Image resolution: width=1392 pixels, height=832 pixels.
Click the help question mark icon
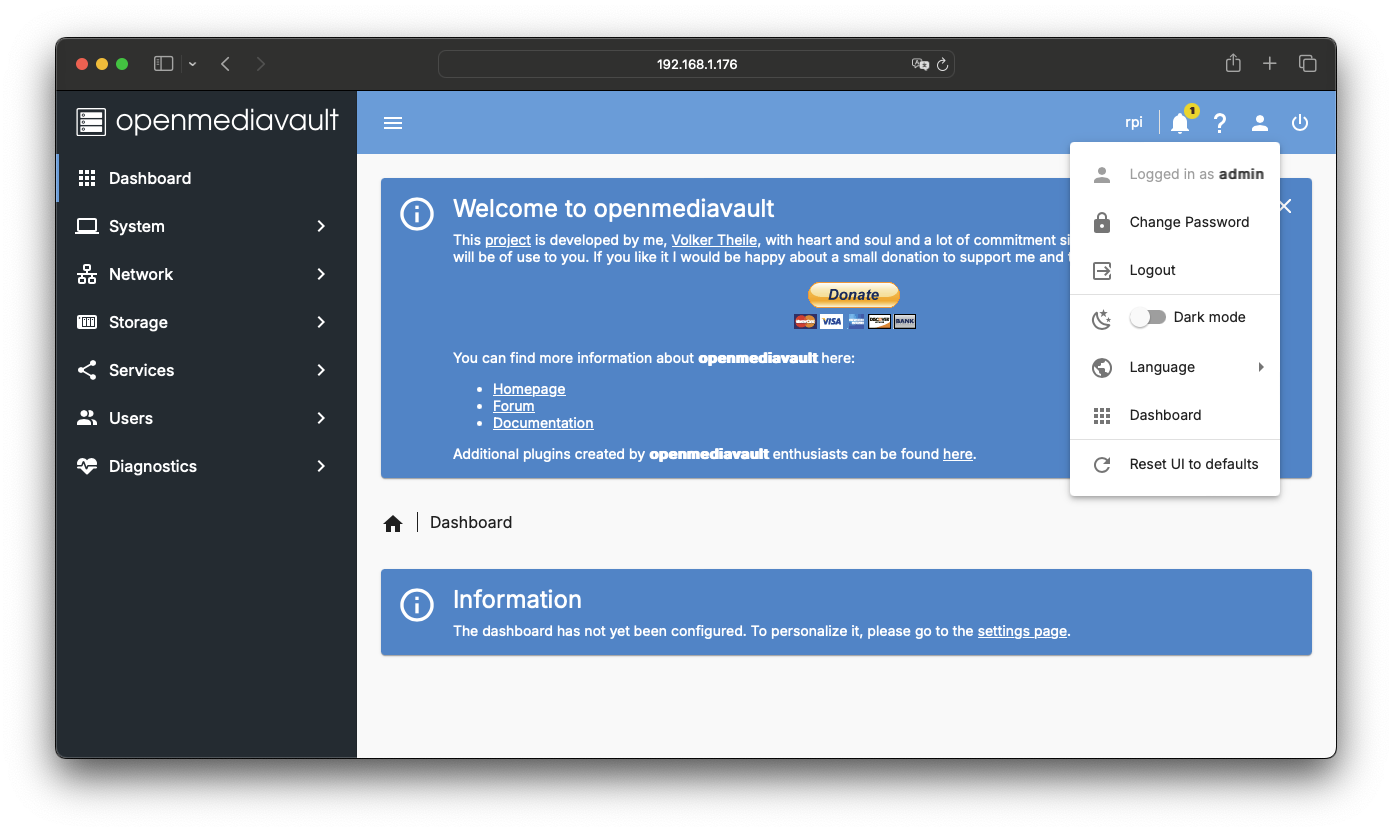coord(1220,123)
